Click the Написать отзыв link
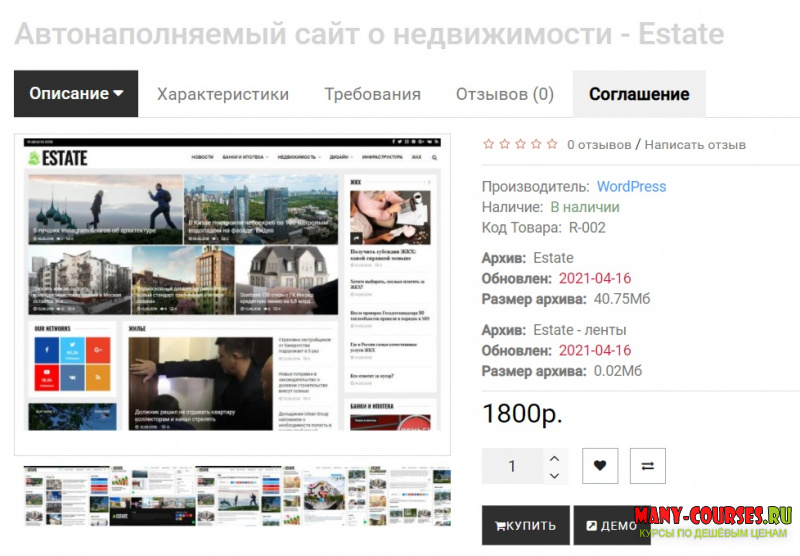This screenshot has width=800, height=556. coord(695,145)
